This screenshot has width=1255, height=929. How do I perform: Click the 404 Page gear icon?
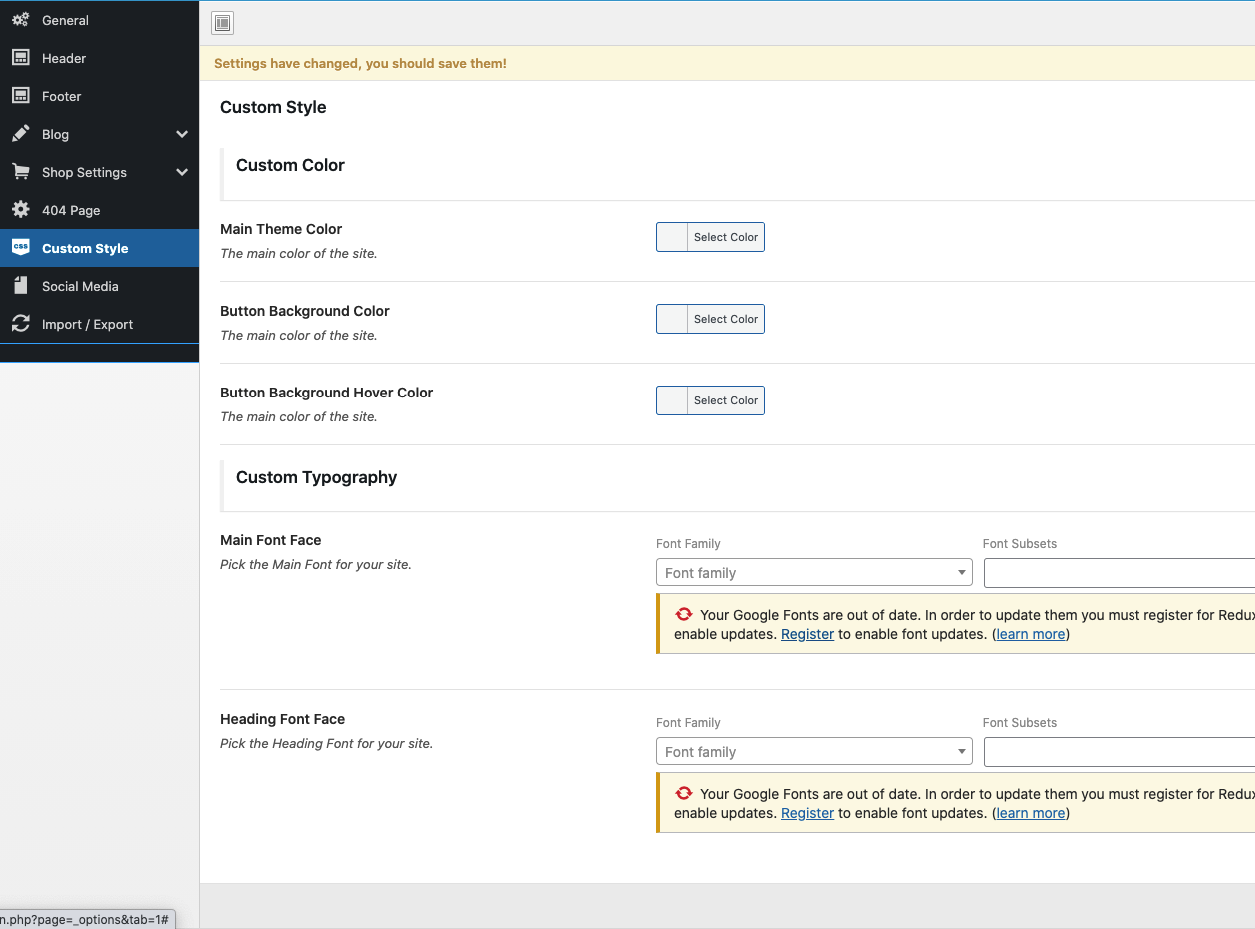tap(20, 210)
